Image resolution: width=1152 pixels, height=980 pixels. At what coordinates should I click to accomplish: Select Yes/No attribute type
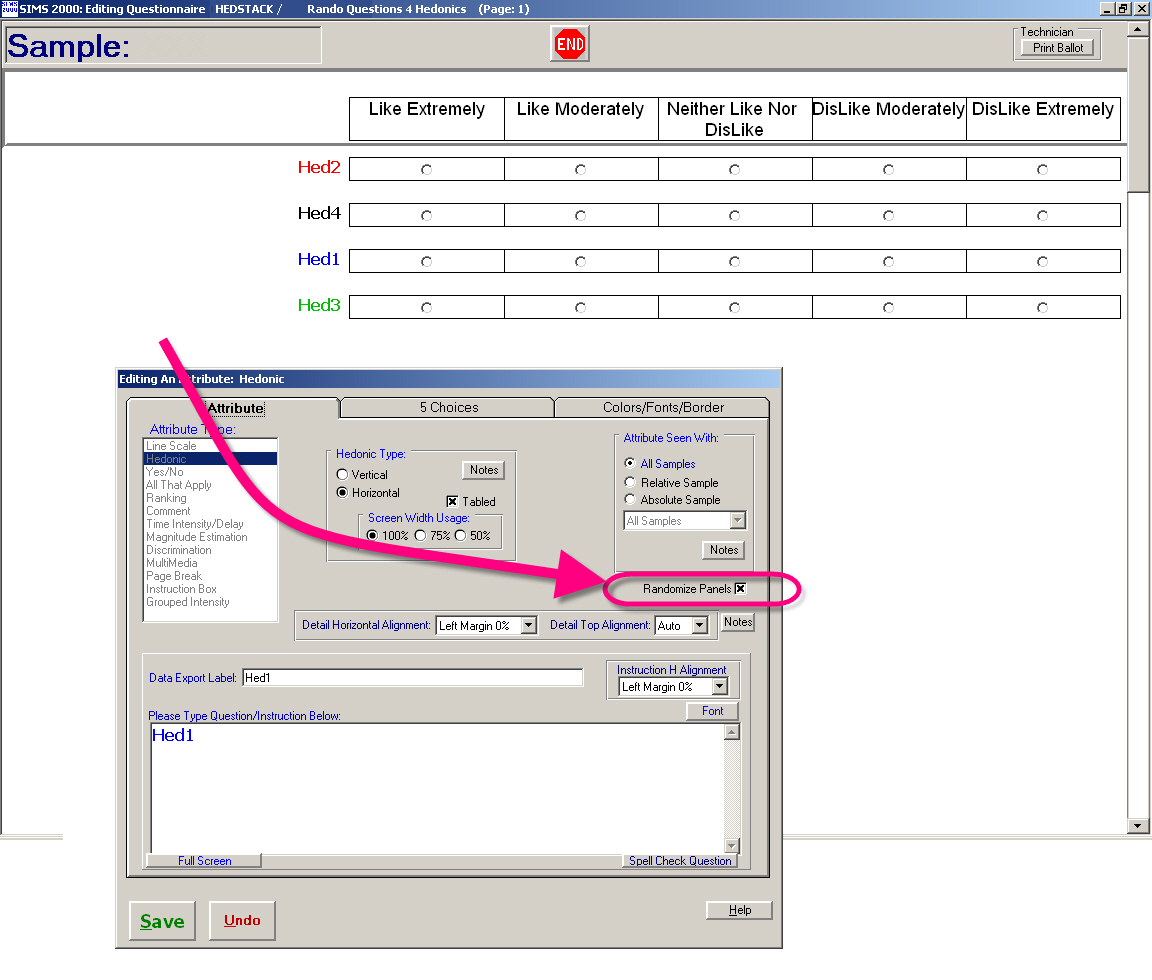(210, 472)
